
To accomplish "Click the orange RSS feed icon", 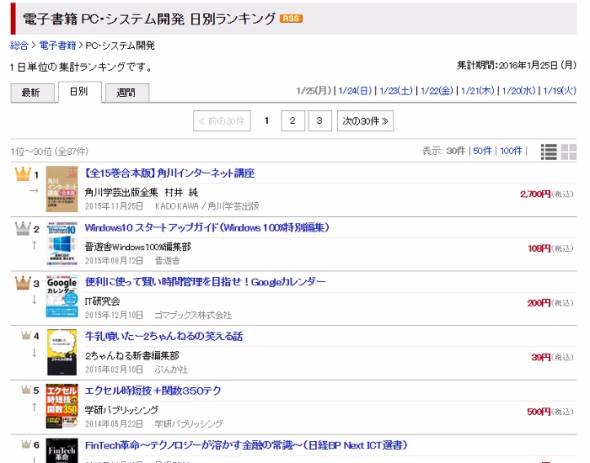I will point(291,18).
